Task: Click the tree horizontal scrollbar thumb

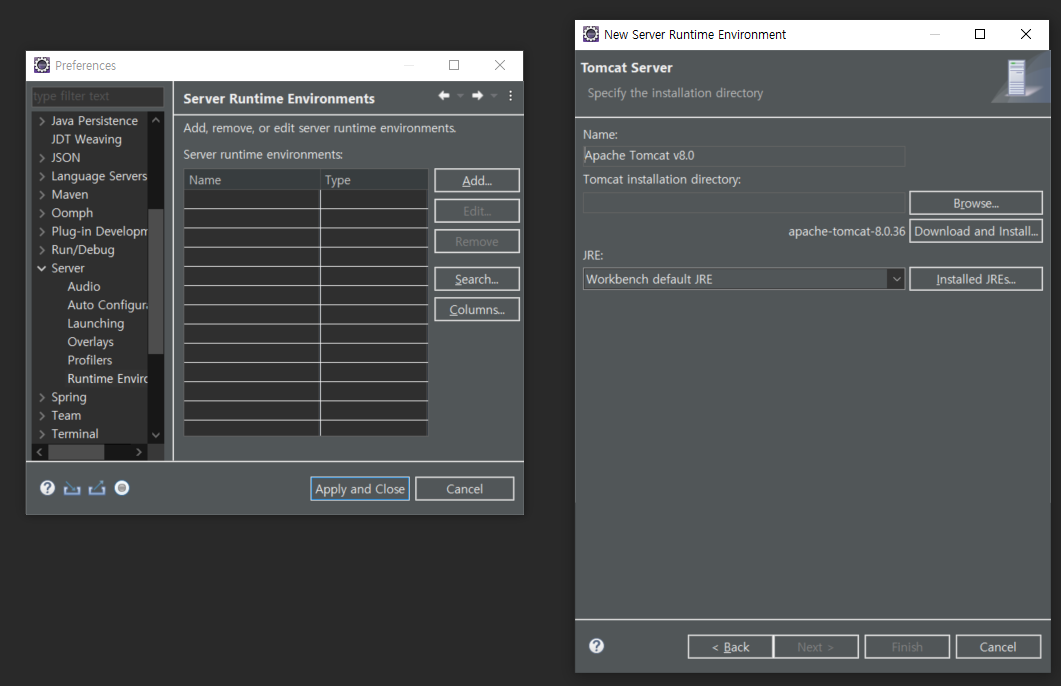Action: (76, 451)
